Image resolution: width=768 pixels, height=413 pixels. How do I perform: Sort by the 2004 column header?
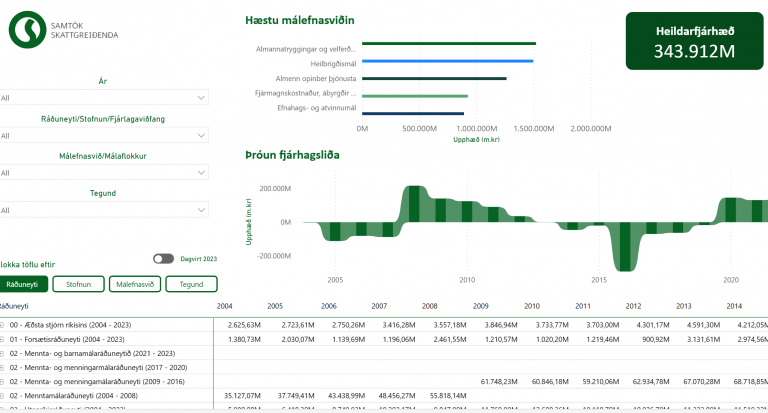(224, 306)
